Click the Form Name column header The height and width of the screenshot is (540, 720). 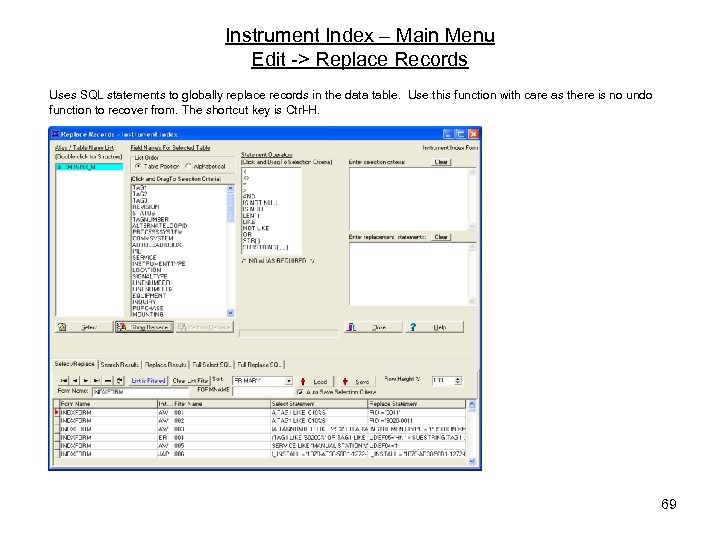108,404
